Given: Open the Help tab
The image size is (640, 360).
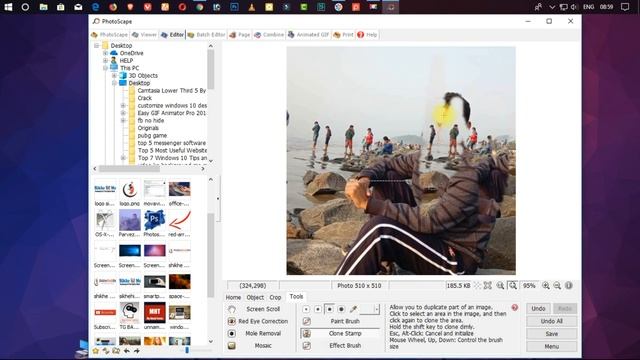Looking at the screenshot, I should (x=367, y=35).
